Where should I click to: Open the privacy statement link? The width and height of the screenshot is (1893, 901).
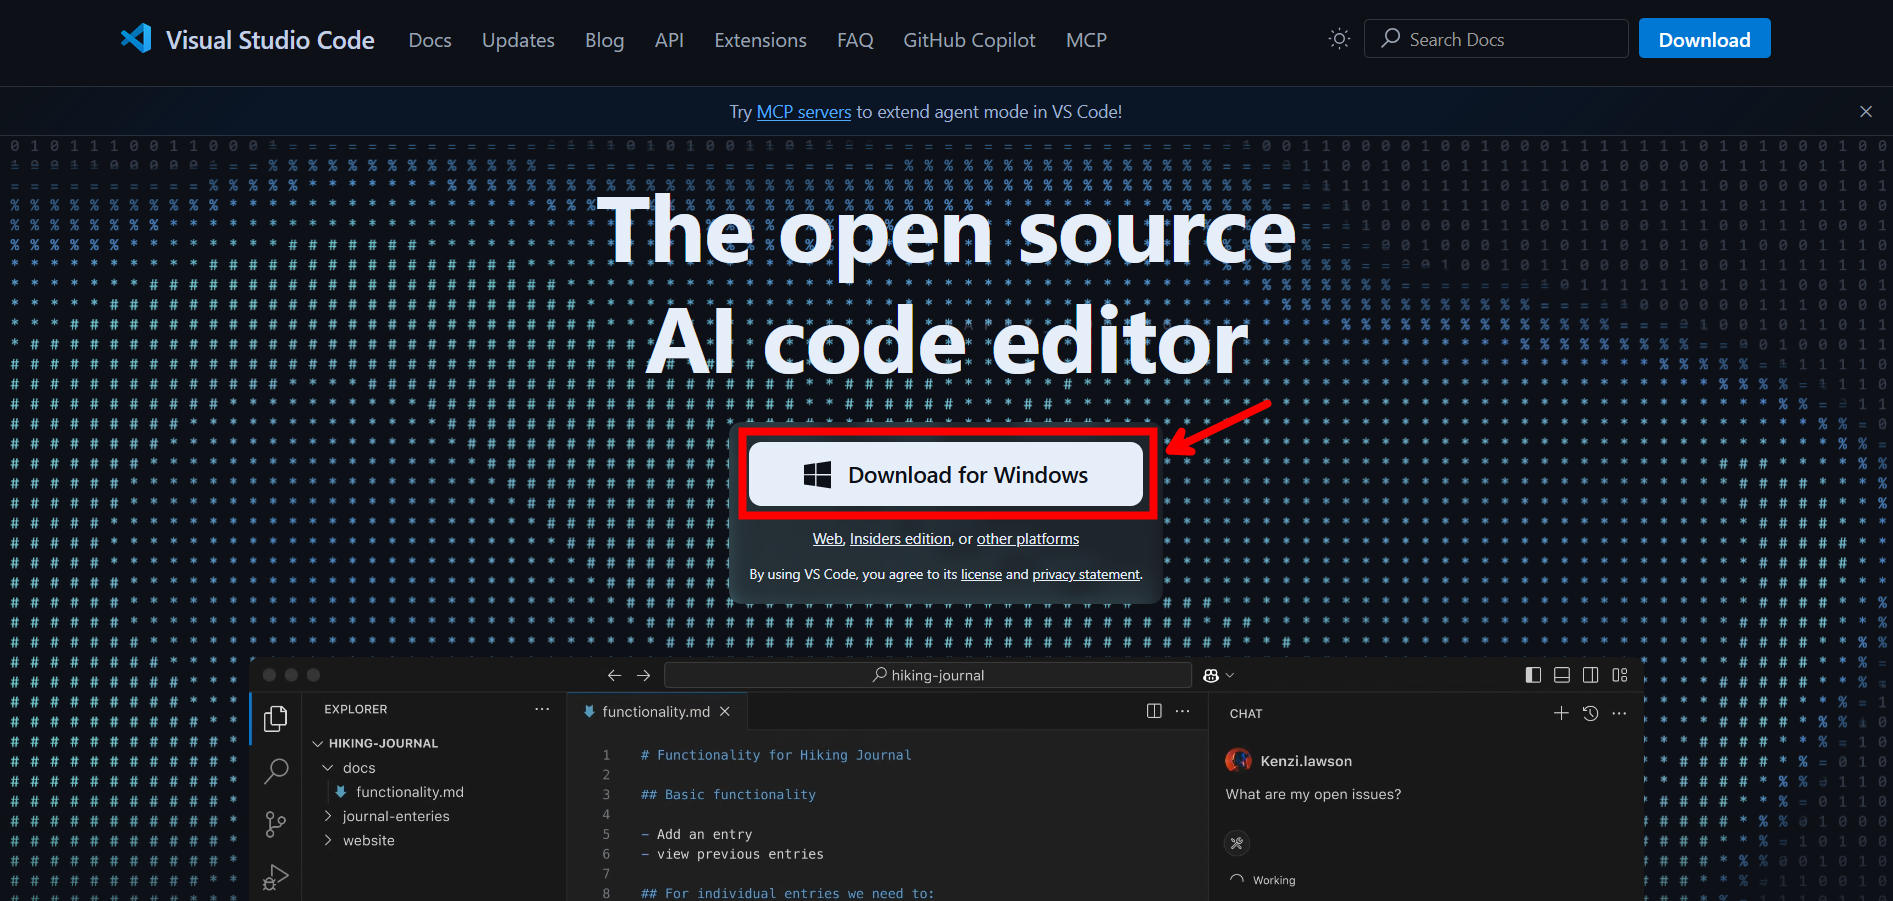click(x=1085, y=574)
